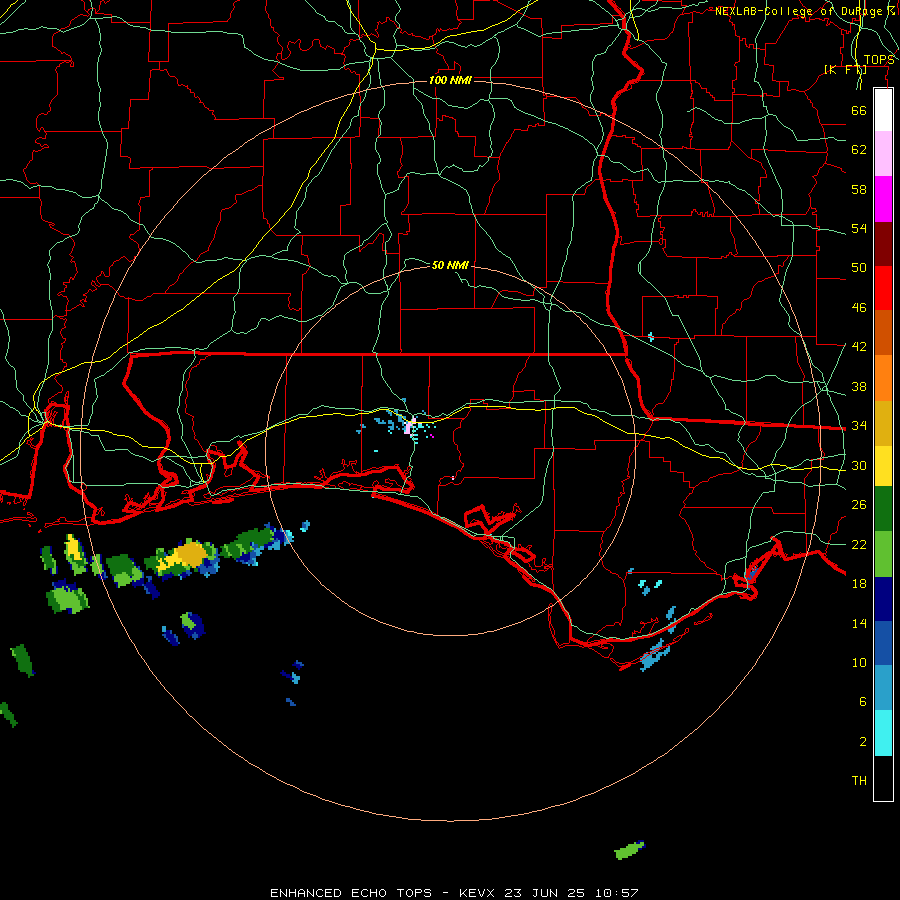Click the 100 NMI range ring label
Screen dimensions: 900x900
(450, 80)
